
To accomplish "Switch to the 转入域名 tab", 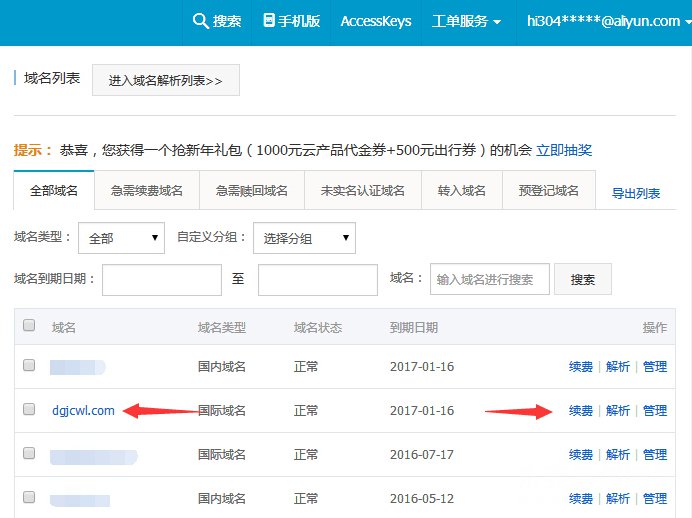I will [x=462, y=191].
